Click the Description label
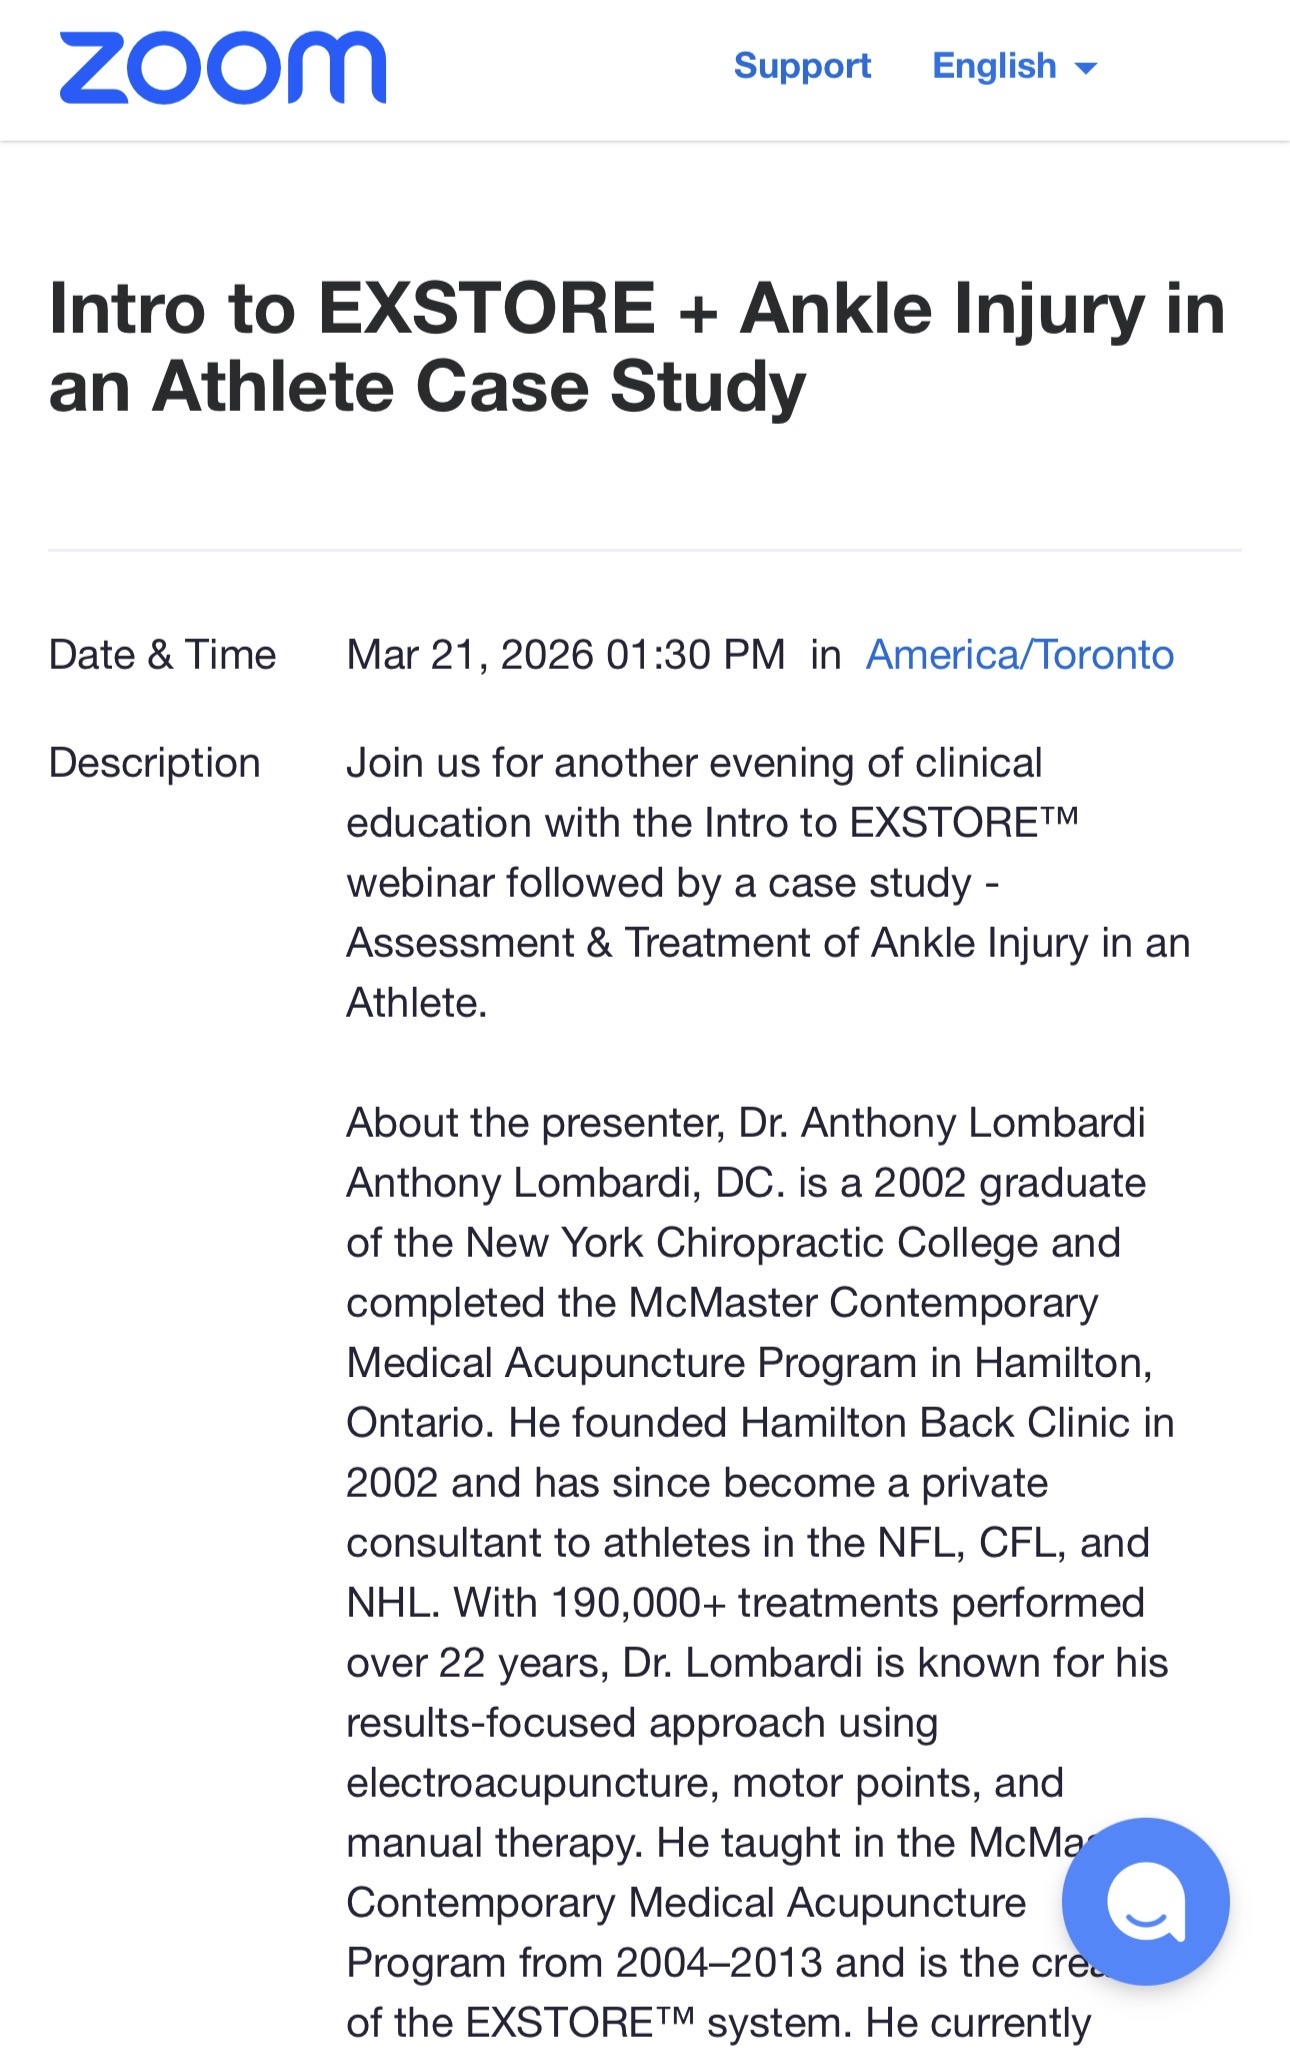1290x2071 pixels. pos(154,763)
